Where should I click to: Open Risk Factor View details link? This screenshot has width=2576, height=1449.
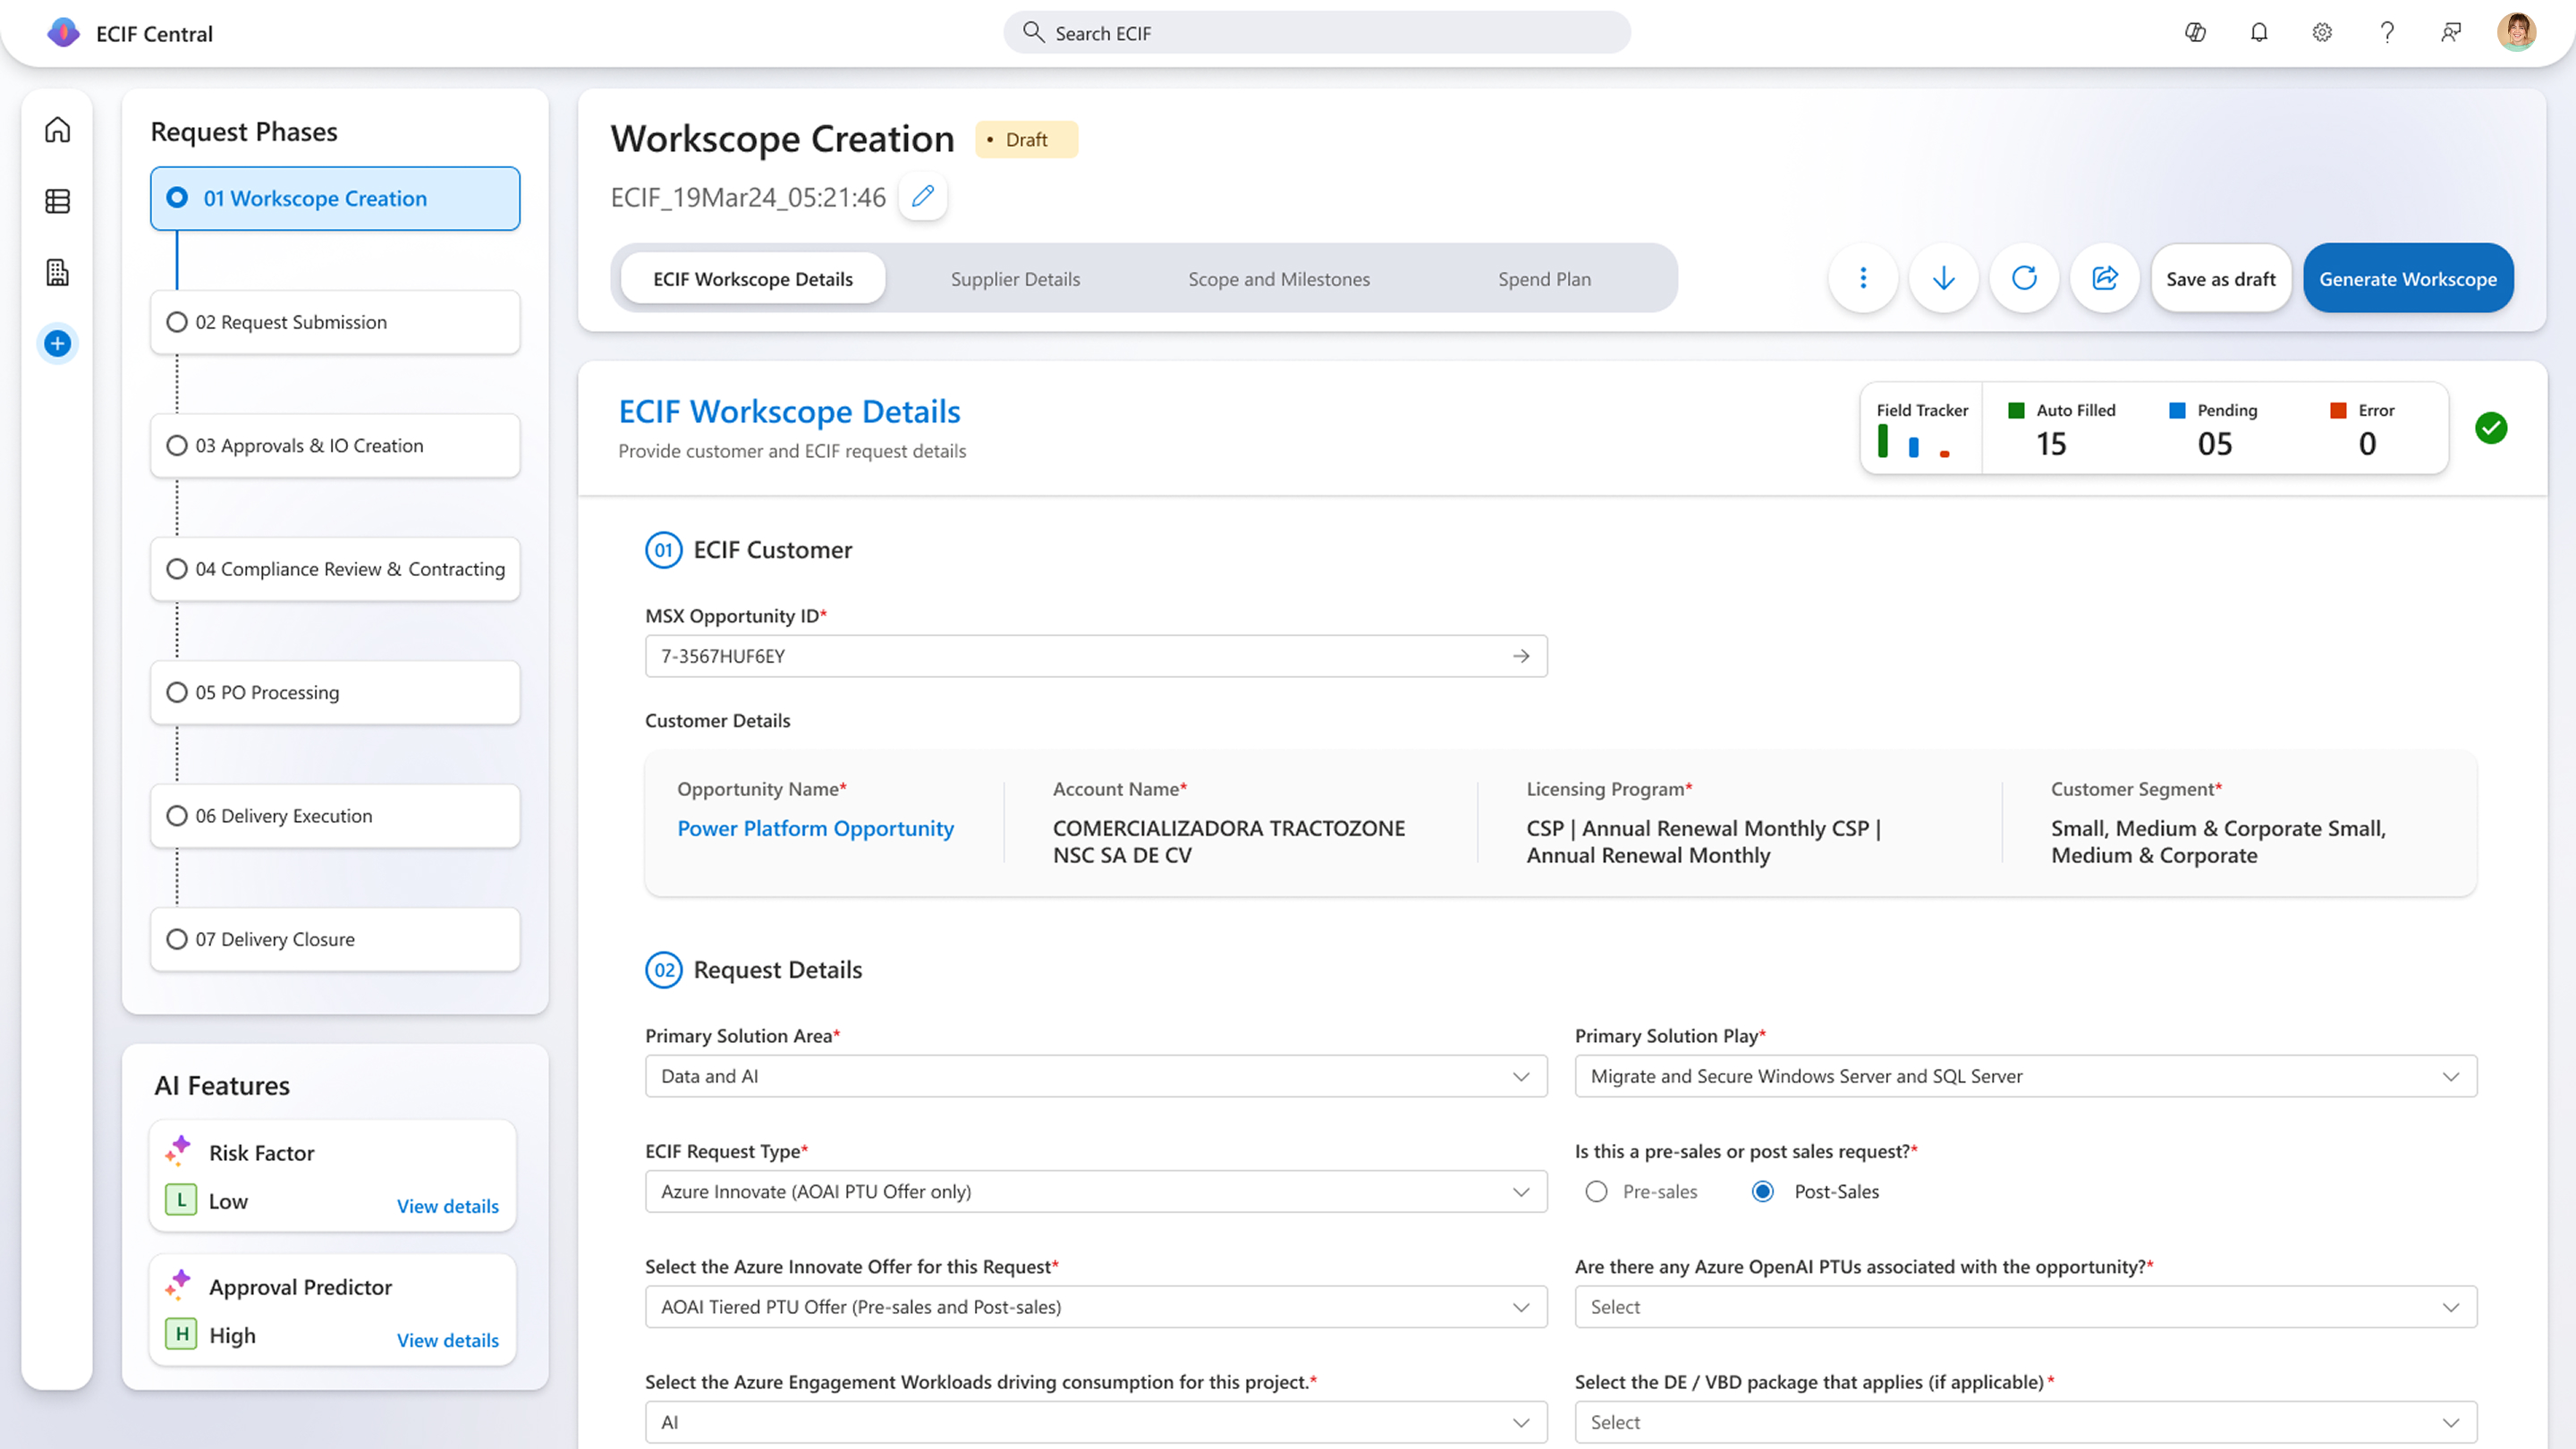447,1206
